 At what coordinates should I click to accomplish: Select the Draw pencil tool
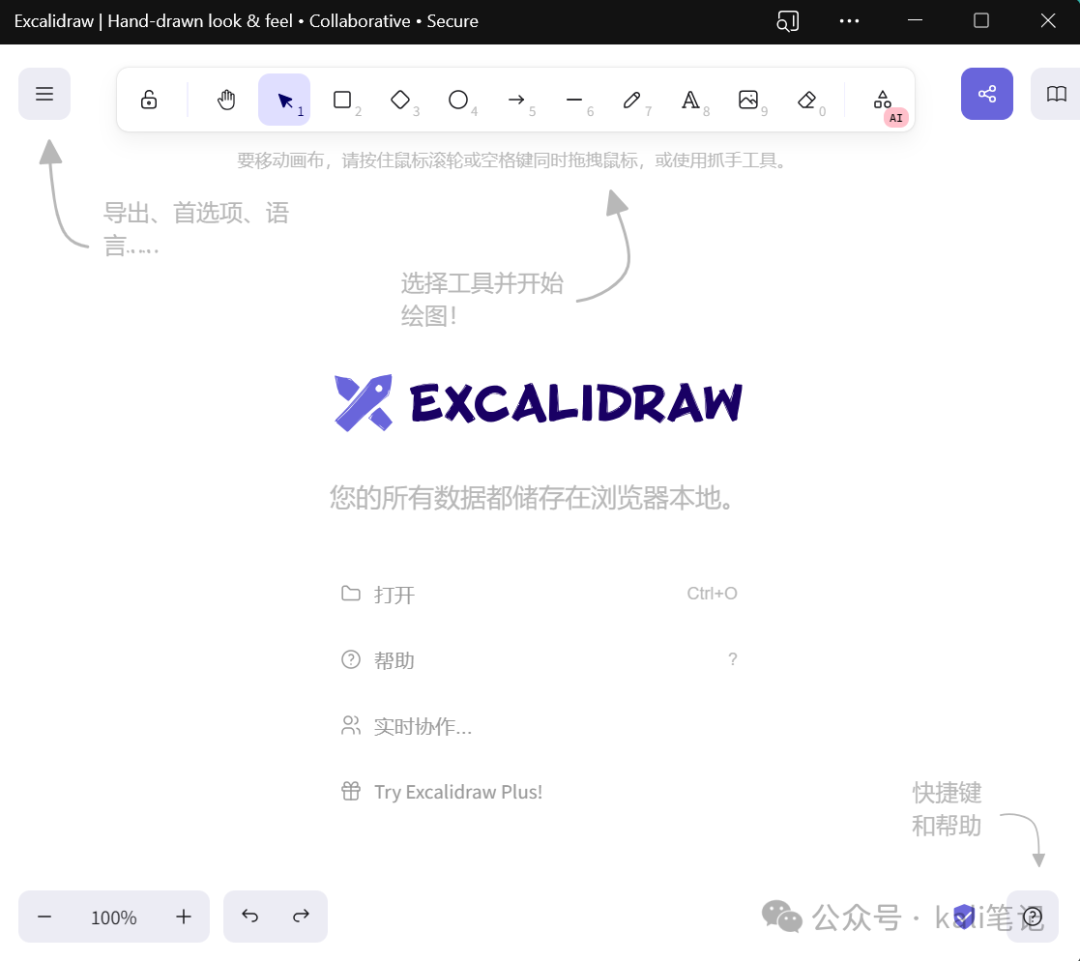pyautogui.click(x=632, y=100)
